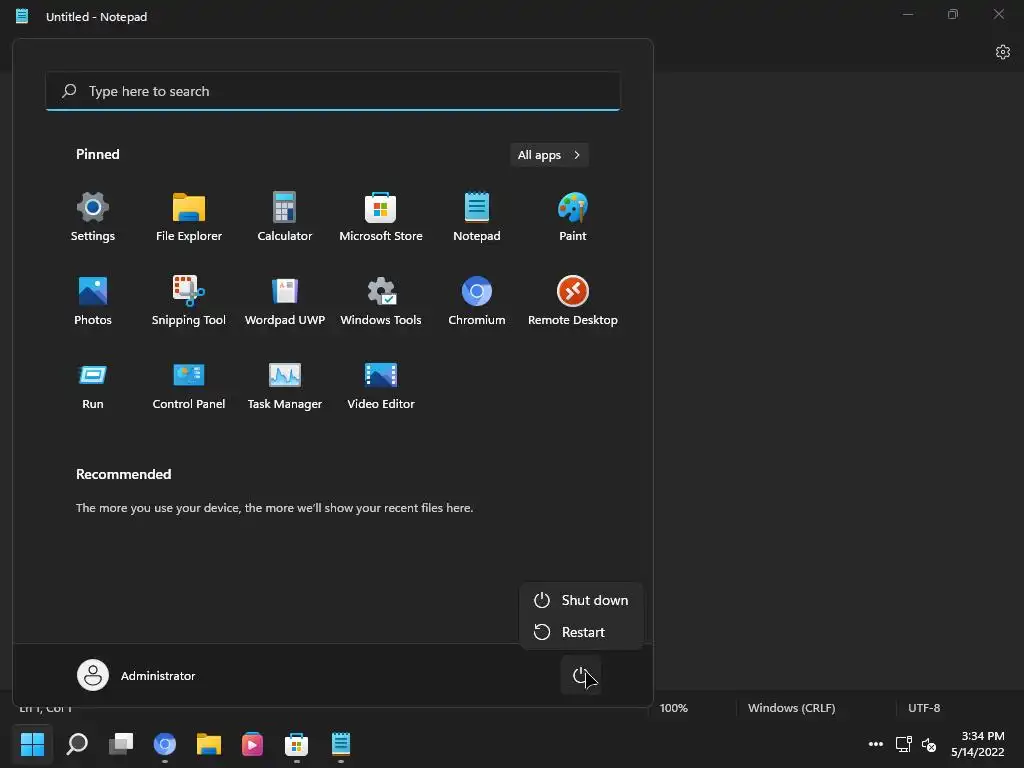
Task: Expand the All apps list
Action: pyautogui.click(x=549, y=155)
